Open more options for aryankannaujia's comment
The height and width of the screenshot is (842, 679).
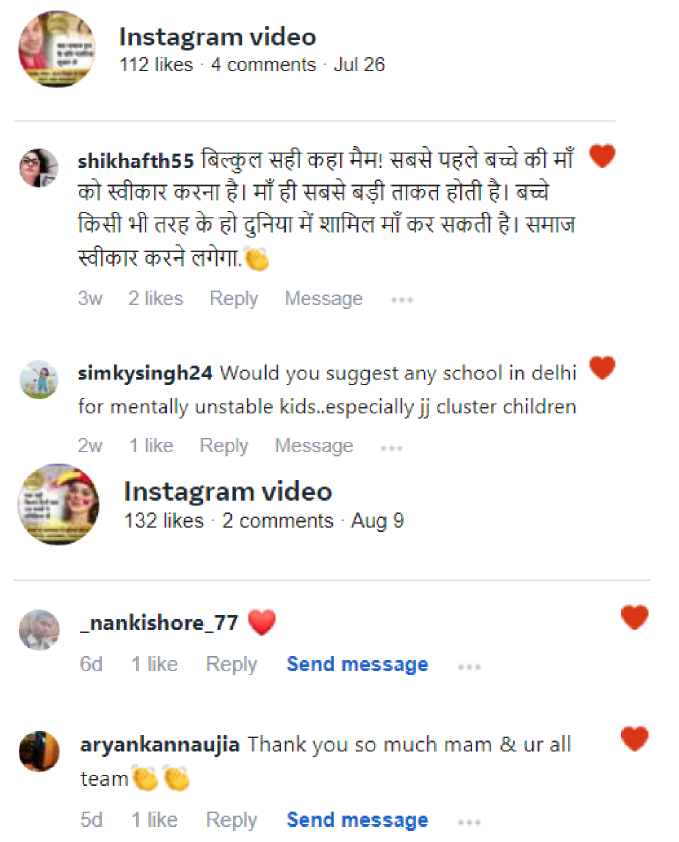click(x=469, y=822)
